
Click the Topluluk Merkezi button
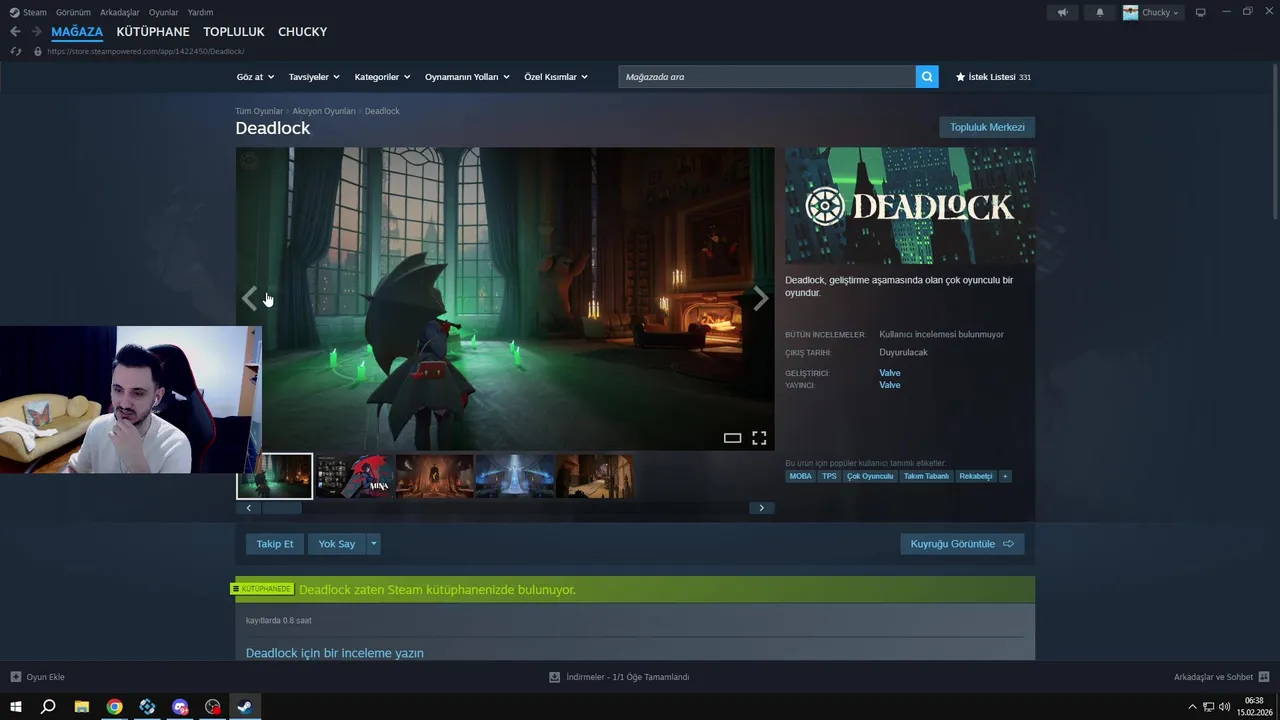click(x=987, y=127)
